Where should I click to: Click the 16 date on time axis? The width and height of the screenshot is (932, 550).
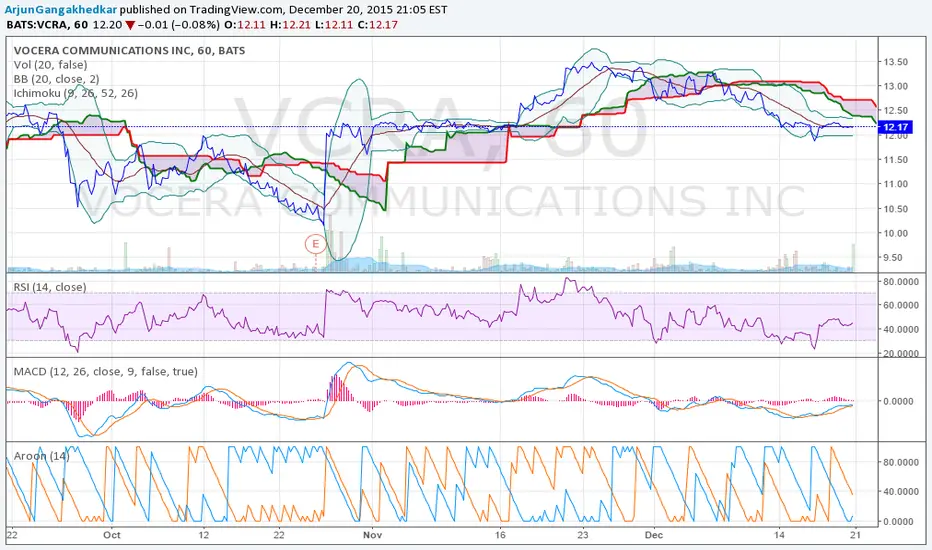(x=500, y=535)
